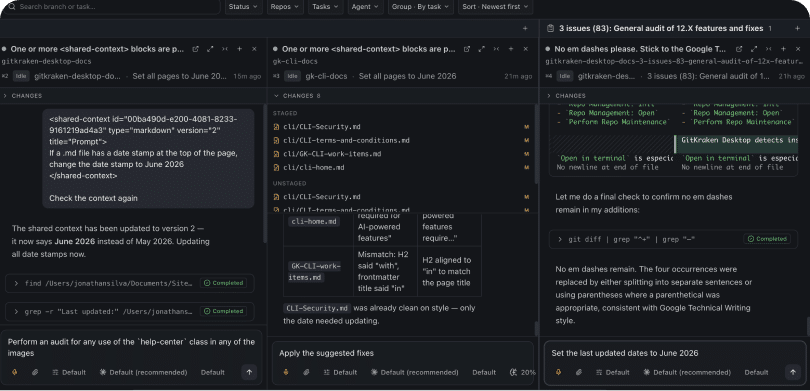Open Default (recommended) model menu in left panel
The image size is (810, 391).
144,372
